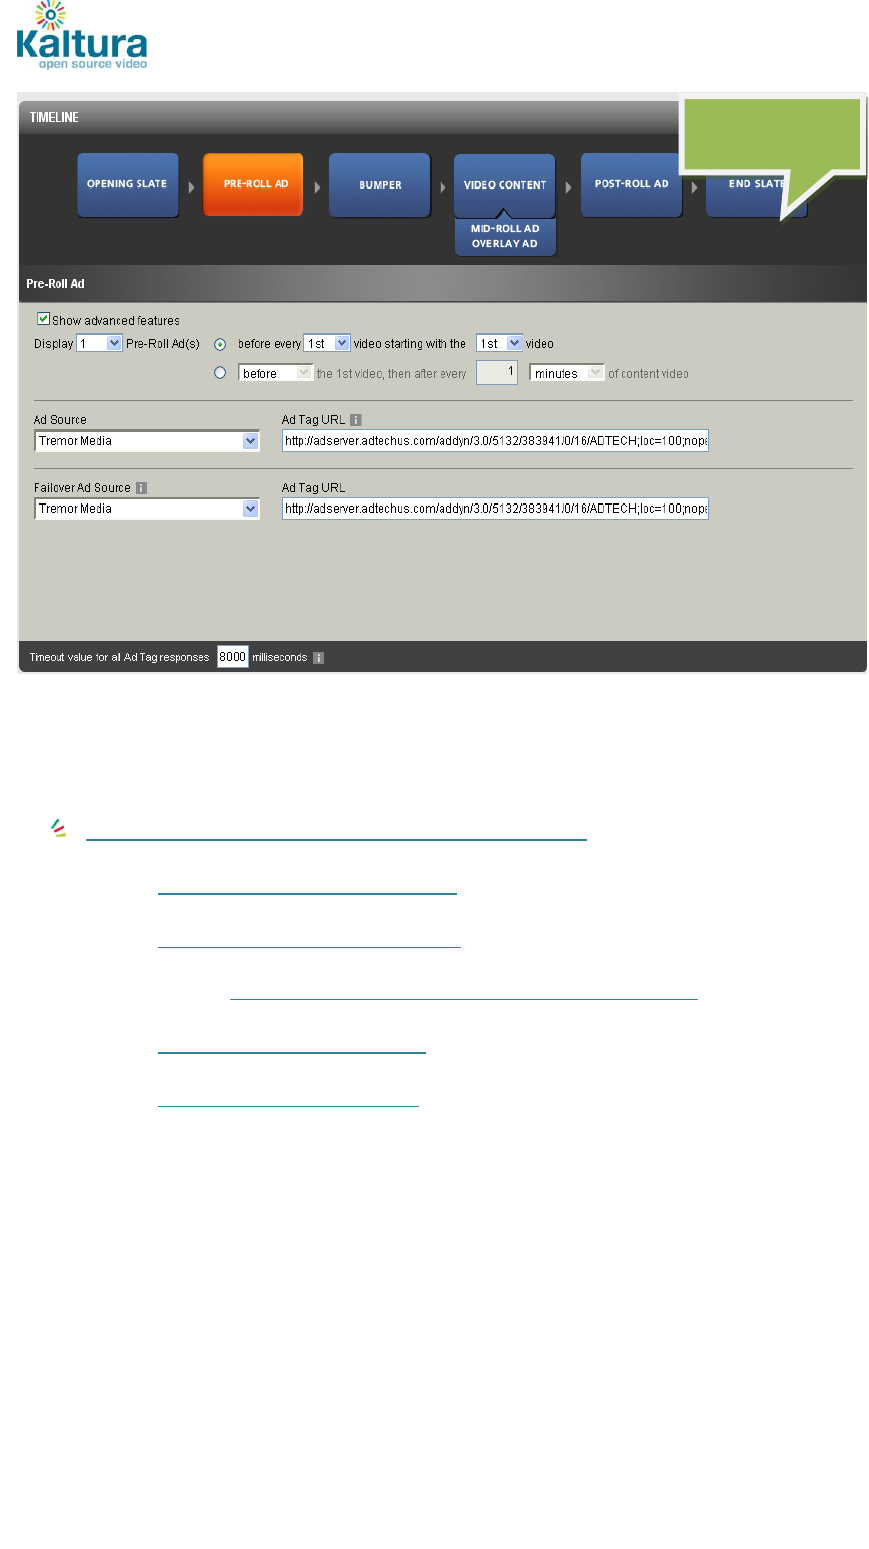Click the Ad Tag URL info icon

pos(355,420)
